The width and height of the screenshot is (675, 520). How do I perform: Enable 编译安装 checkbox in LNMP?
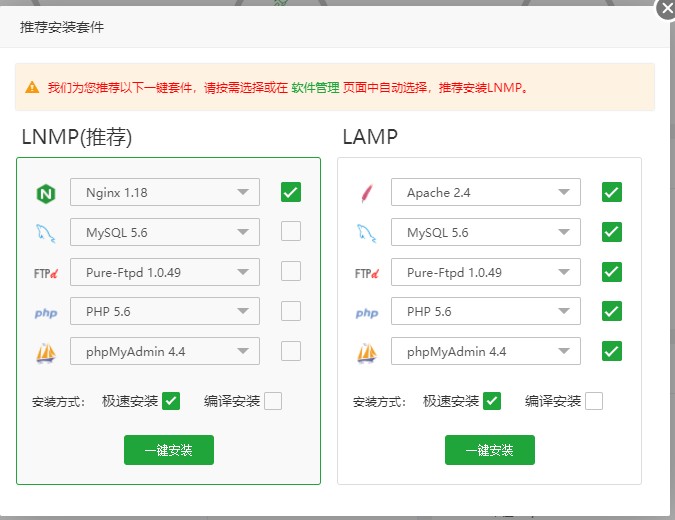pos(273,401)
